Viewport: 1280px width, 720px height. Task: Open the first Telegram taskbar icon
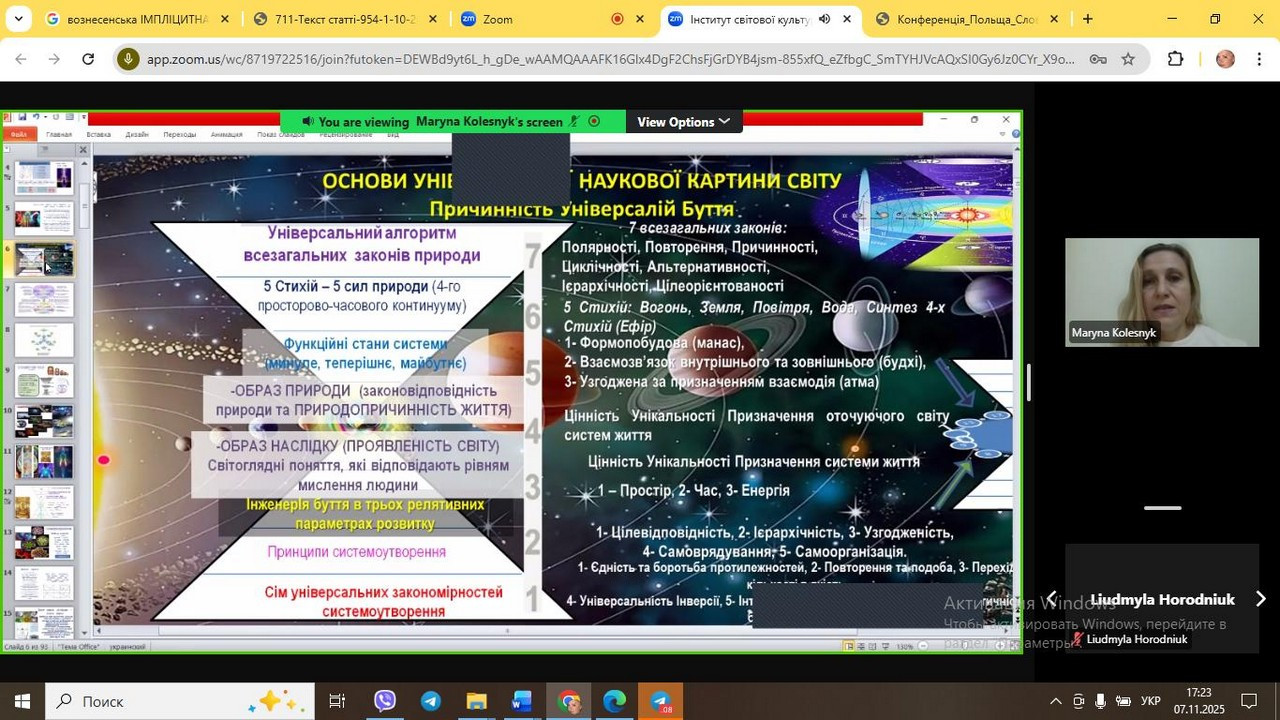pos(431,701)
